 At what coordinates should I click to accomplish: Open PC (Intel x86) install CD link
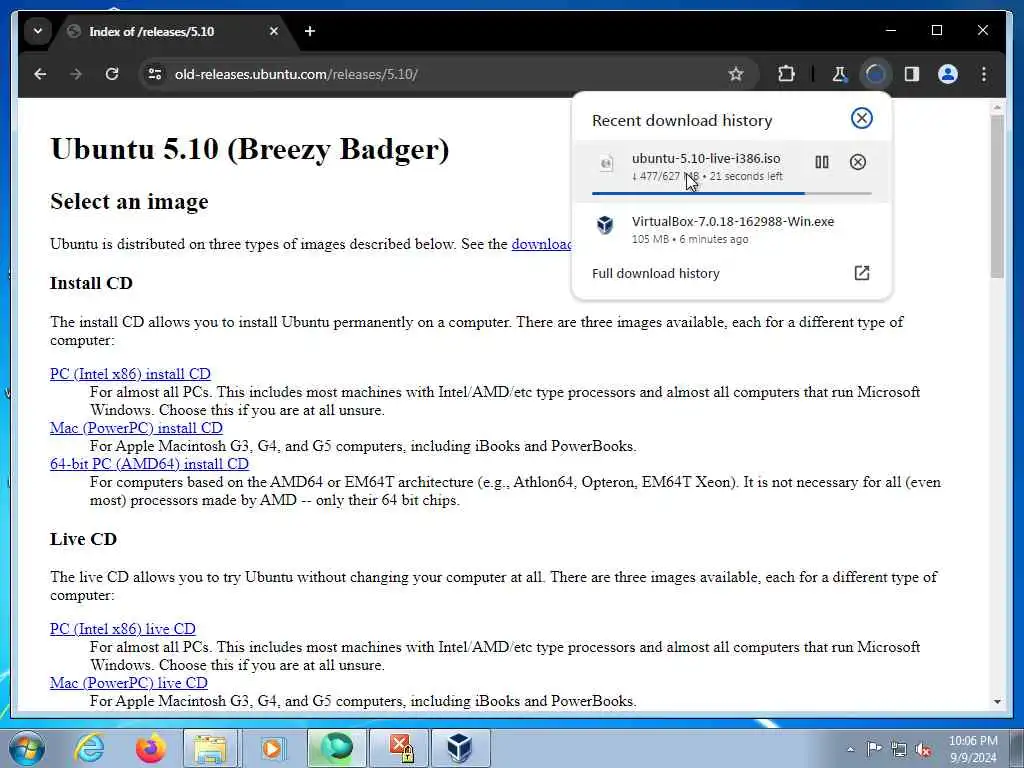click(130, 374)
